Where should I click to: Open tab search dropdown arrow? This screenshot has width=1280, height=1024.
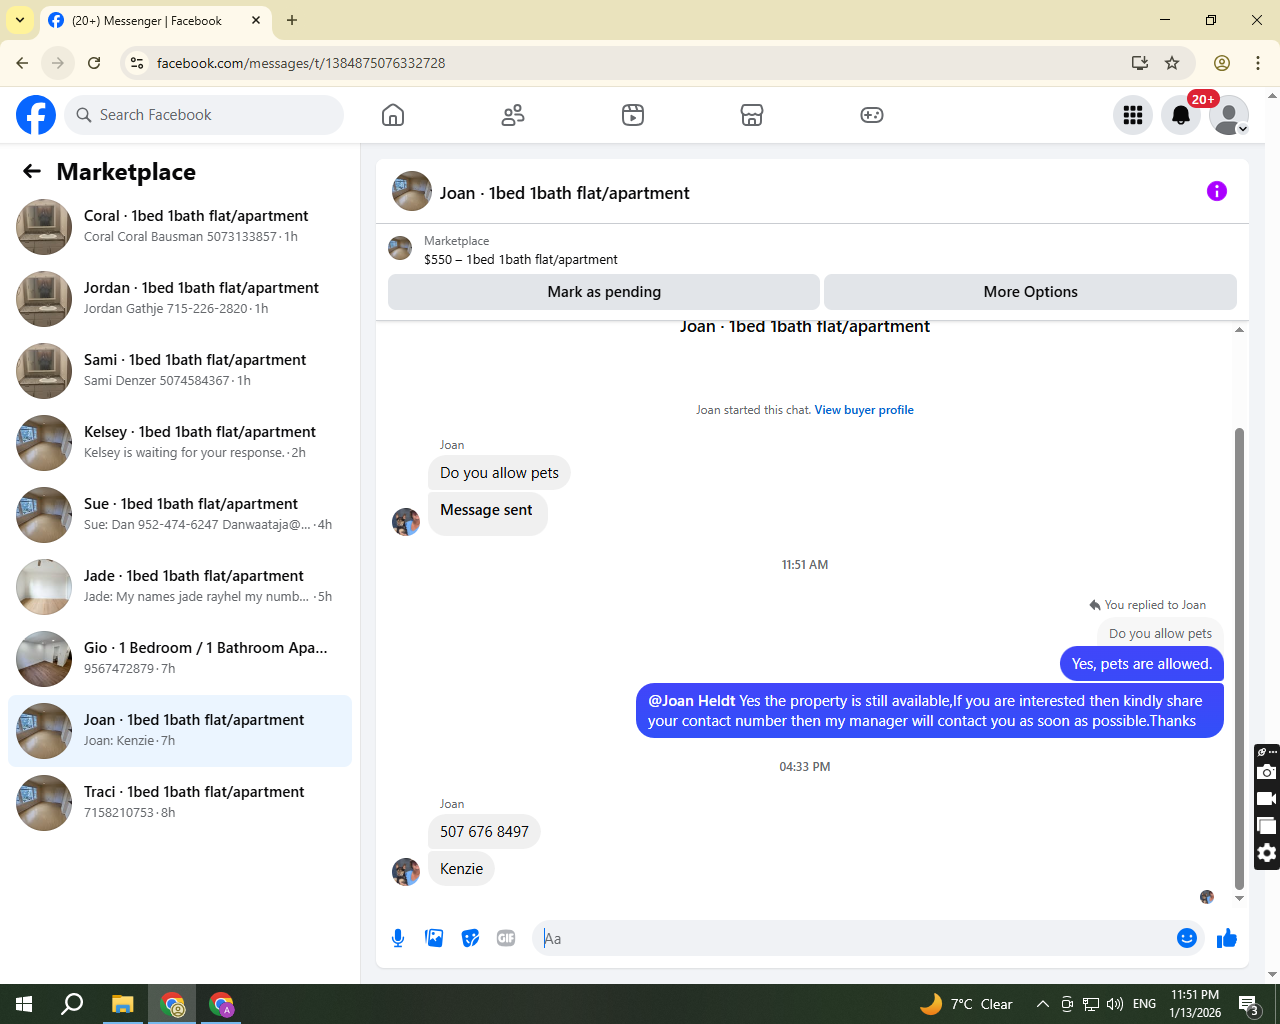click(x=20, y=20)
